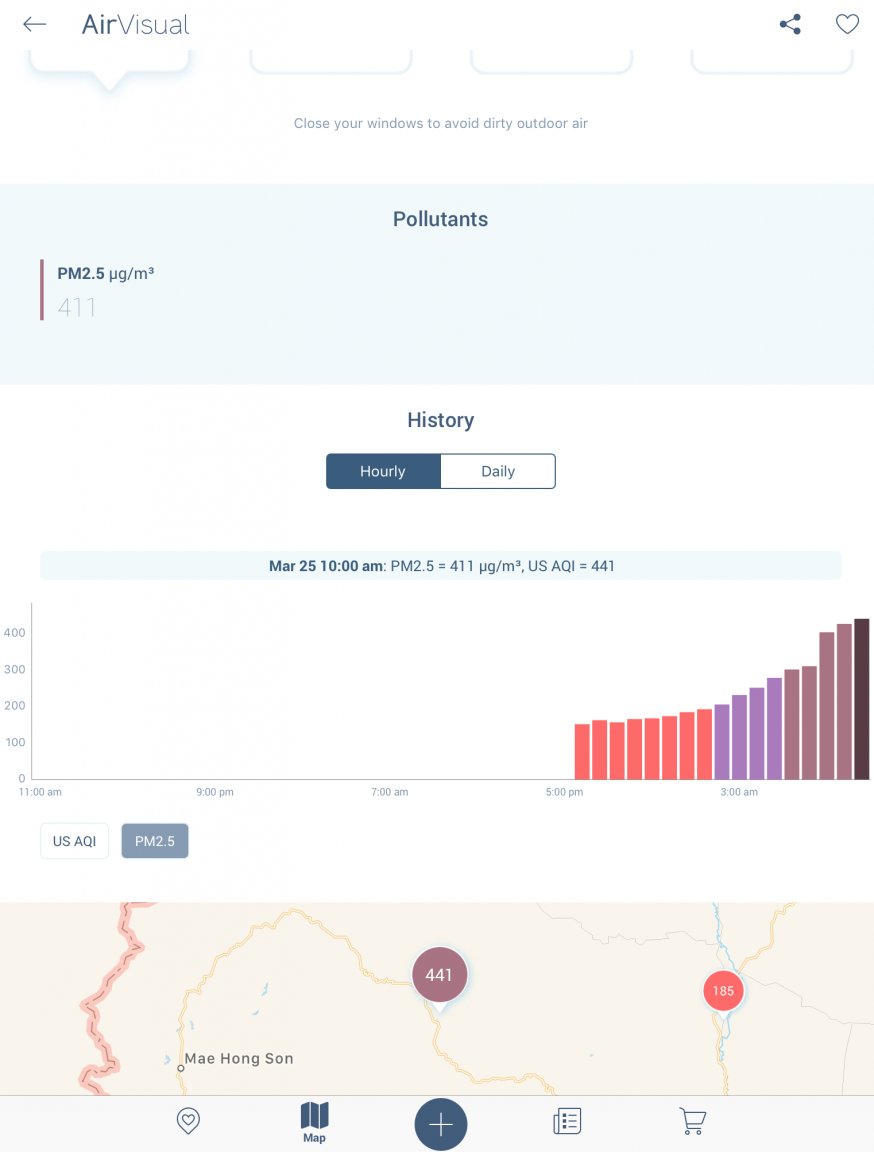The width and height of the screenshot is (874, 1152).
Task: Select the Map tab icon
Action: tap(314, 1121)
